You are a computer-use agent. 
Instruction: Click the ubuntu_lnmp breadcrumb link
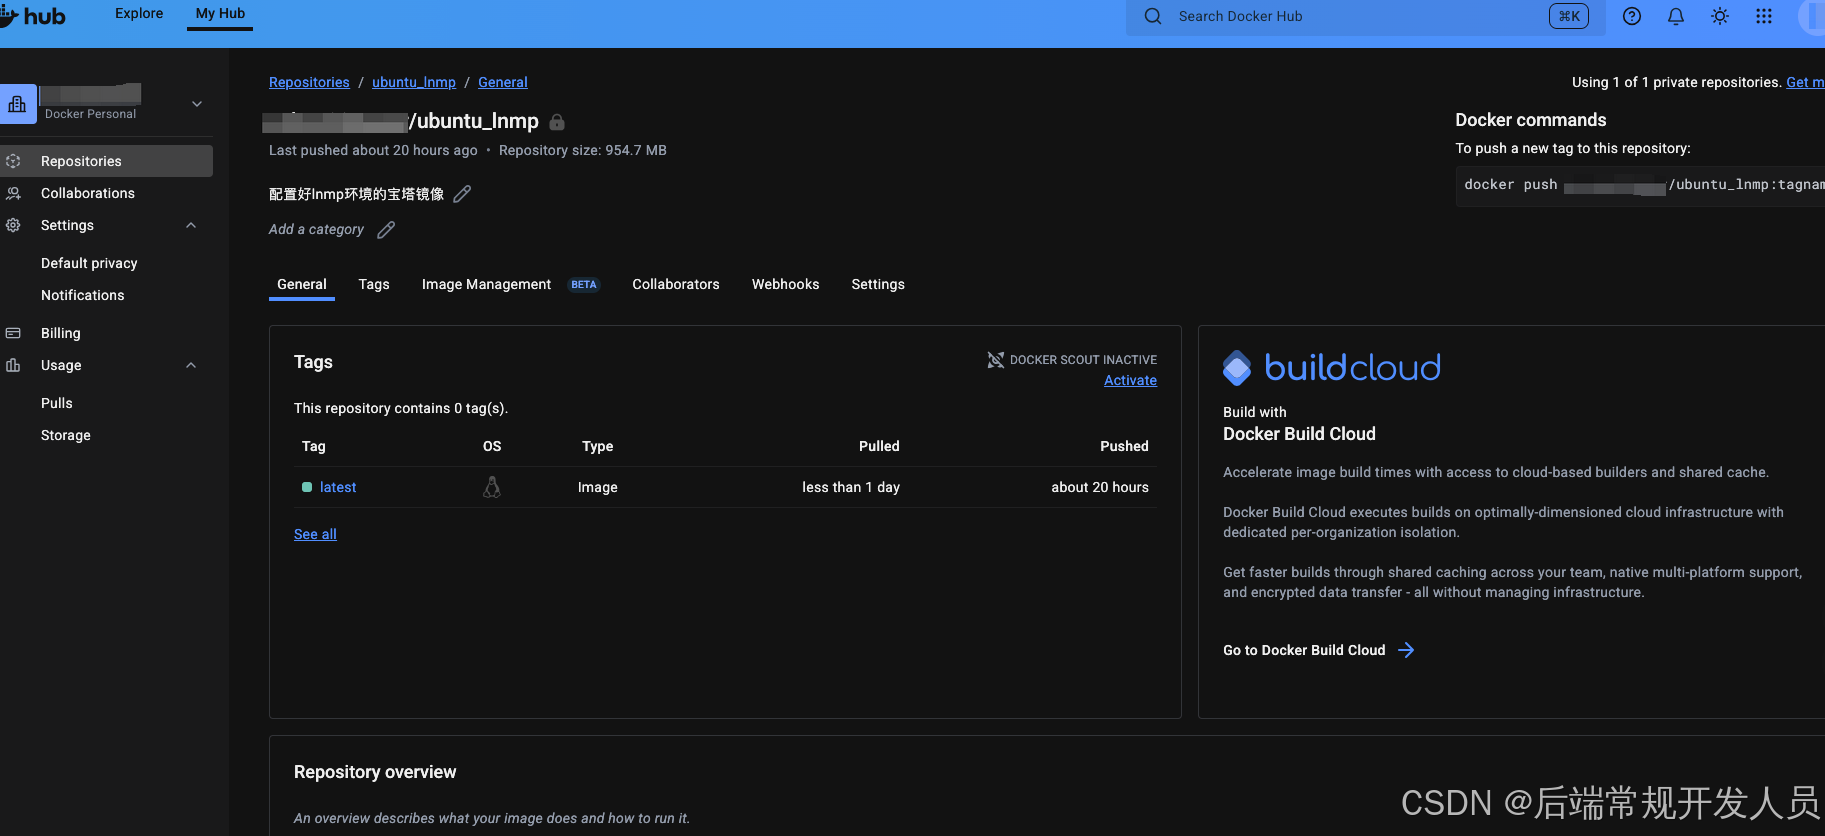414,82
